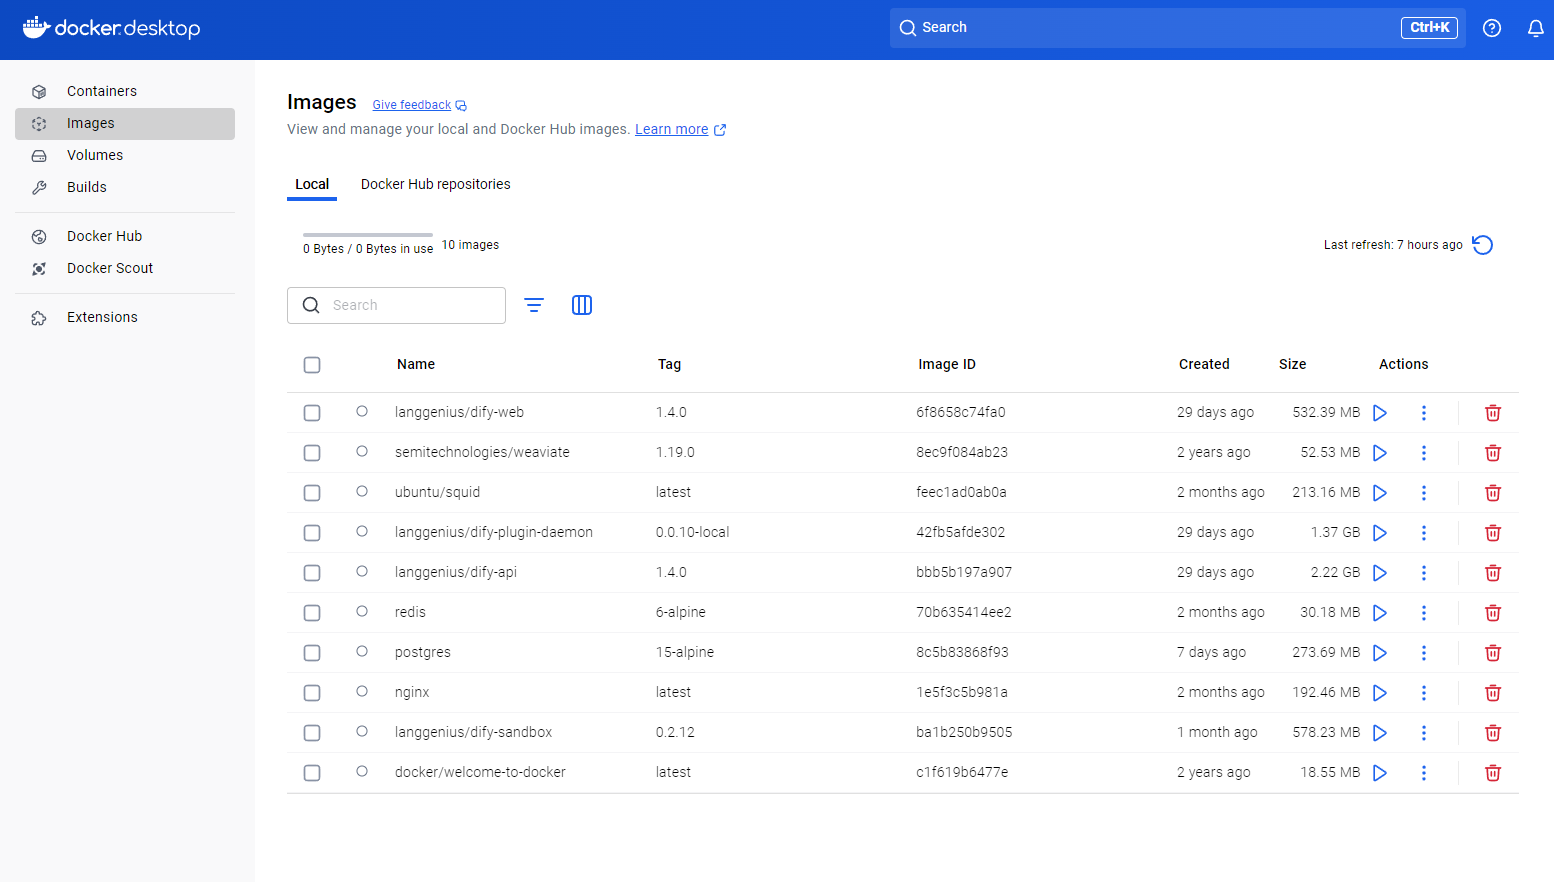This screenshot has width=1554, height=882.
Task: Follow the Learn more link
Action: [671, 129]
